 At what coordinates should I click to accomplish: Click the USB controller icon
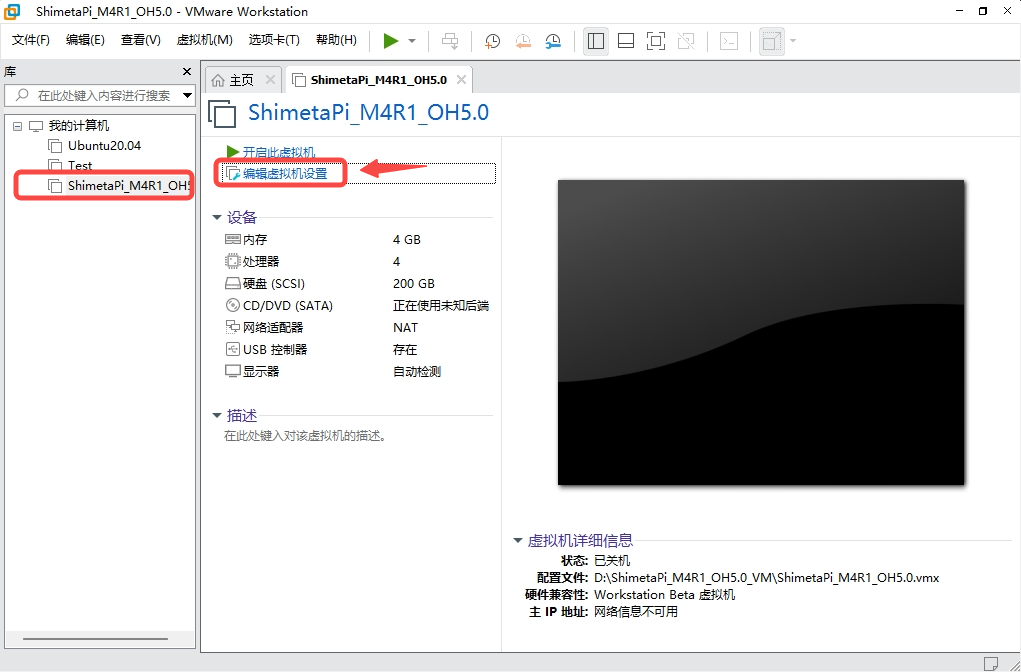(232, 349)
